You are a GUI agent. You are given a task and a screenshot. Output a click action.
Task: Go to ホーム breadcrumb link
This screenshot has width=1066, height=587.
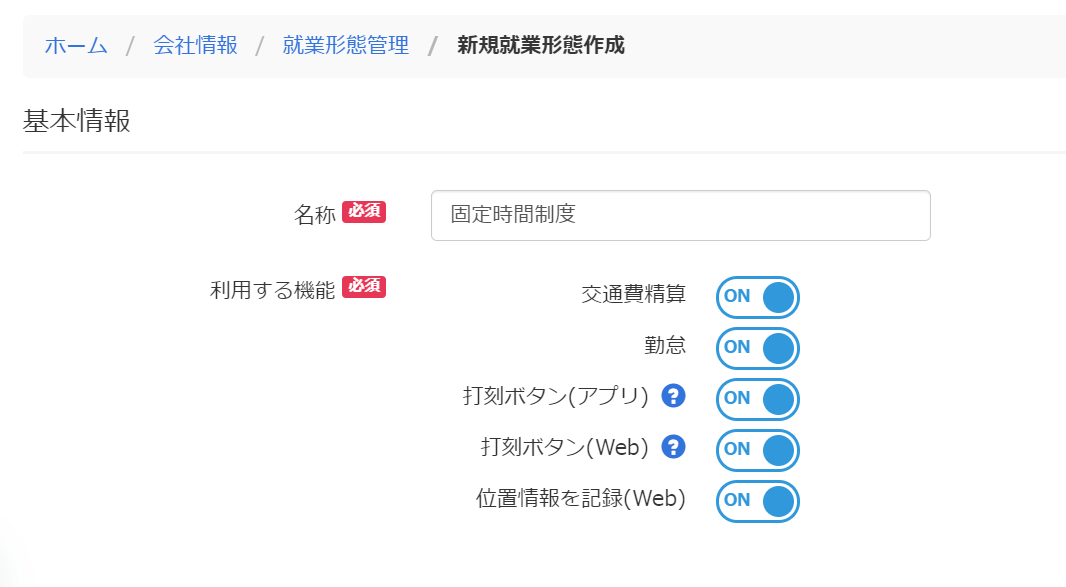click(76, 46)
